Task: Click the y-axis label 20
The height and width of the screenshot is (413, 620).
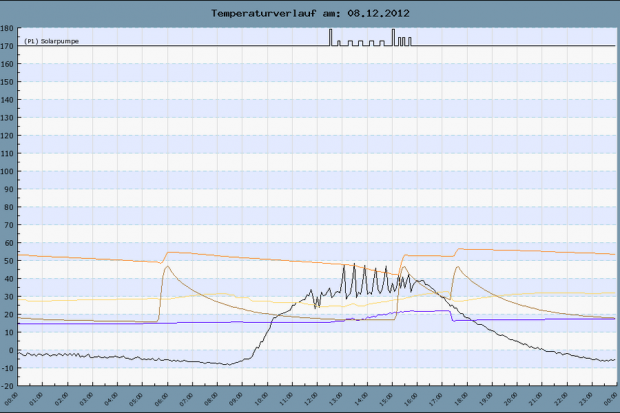Action: click(9, 315)
